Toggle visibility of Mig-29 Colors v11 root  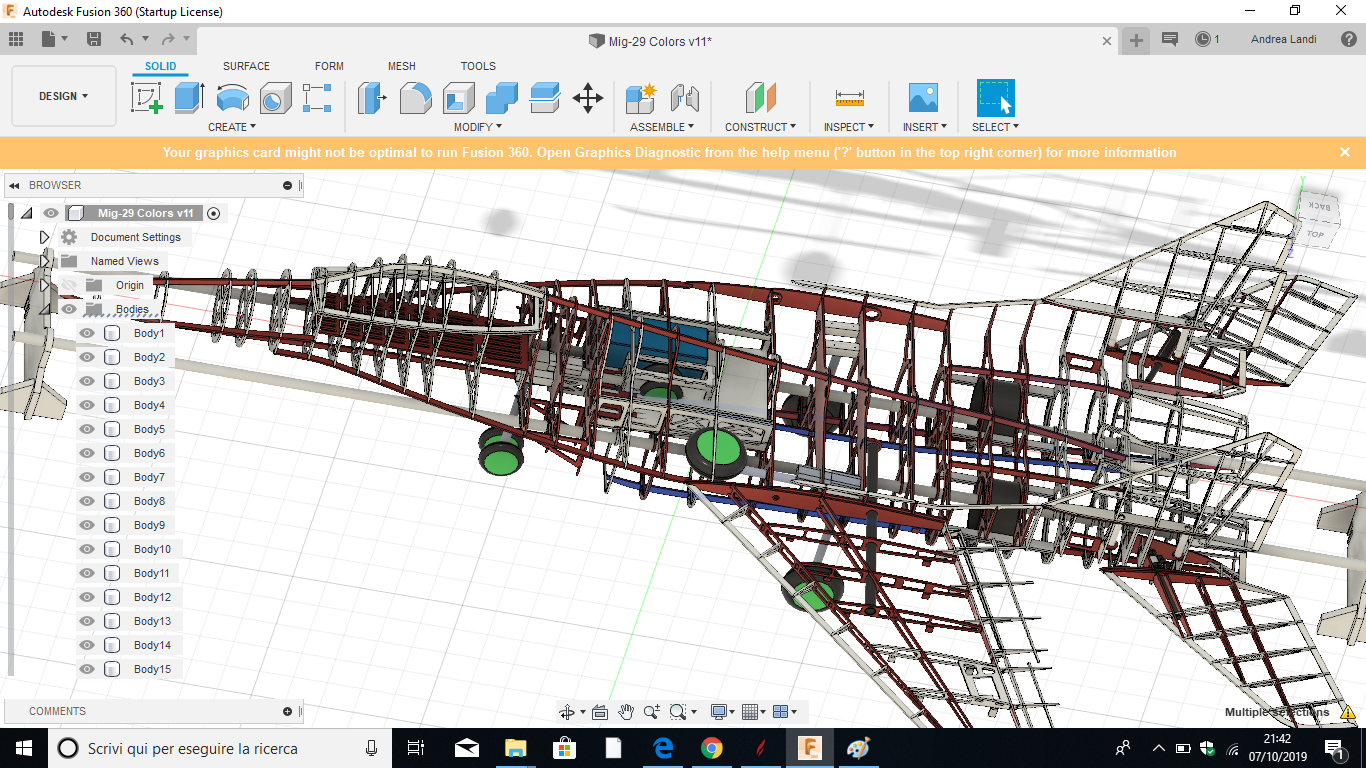[x=51, y=213]
